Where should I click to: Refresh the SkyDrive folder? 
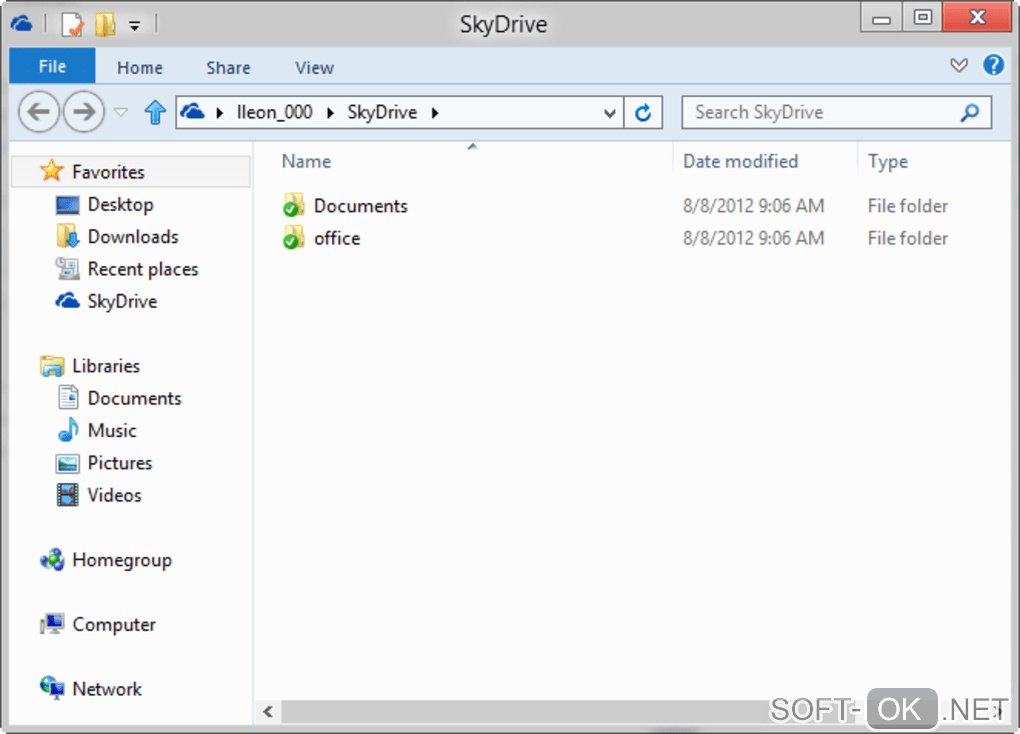pos(643,113)
